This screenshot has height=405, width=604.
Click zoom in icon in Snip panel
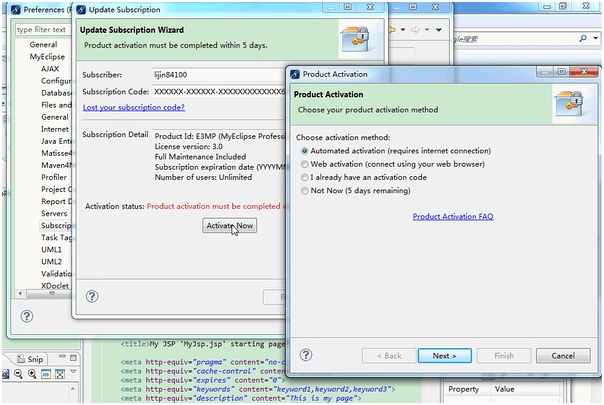[32, 373]
